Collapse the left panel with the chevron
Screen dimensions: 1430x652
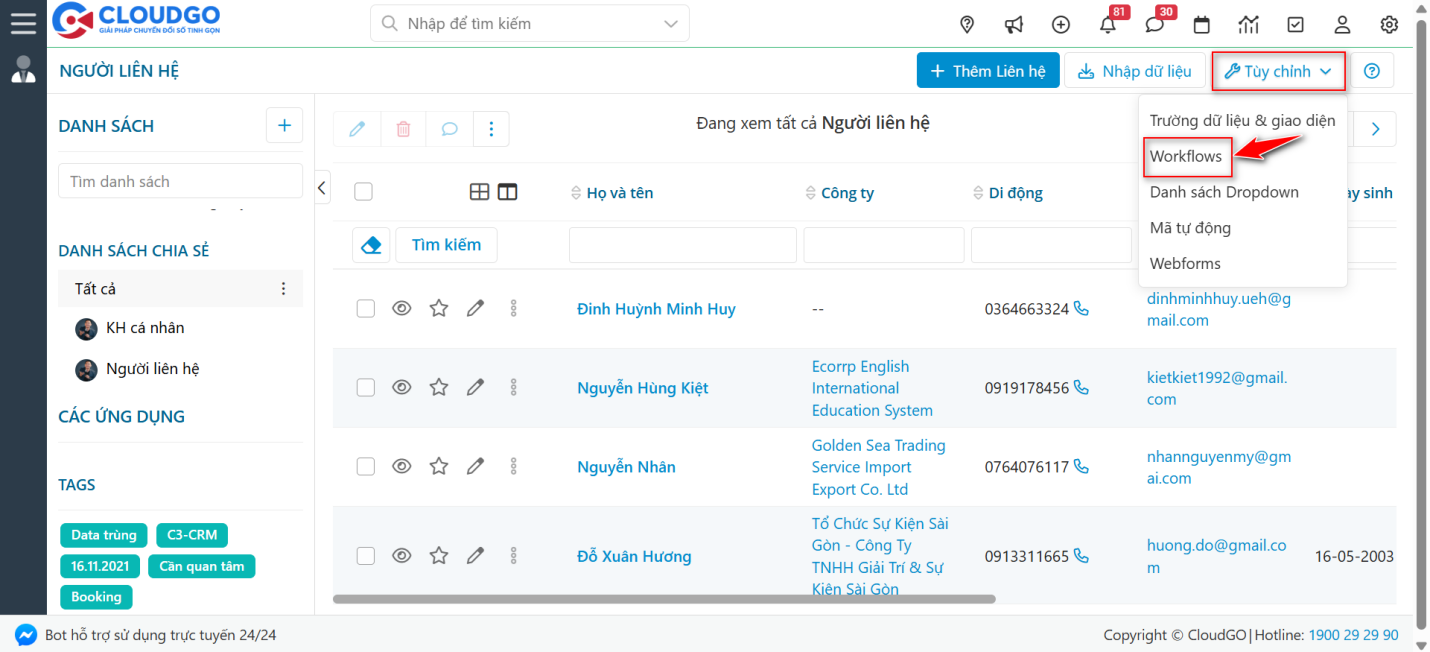321,186
